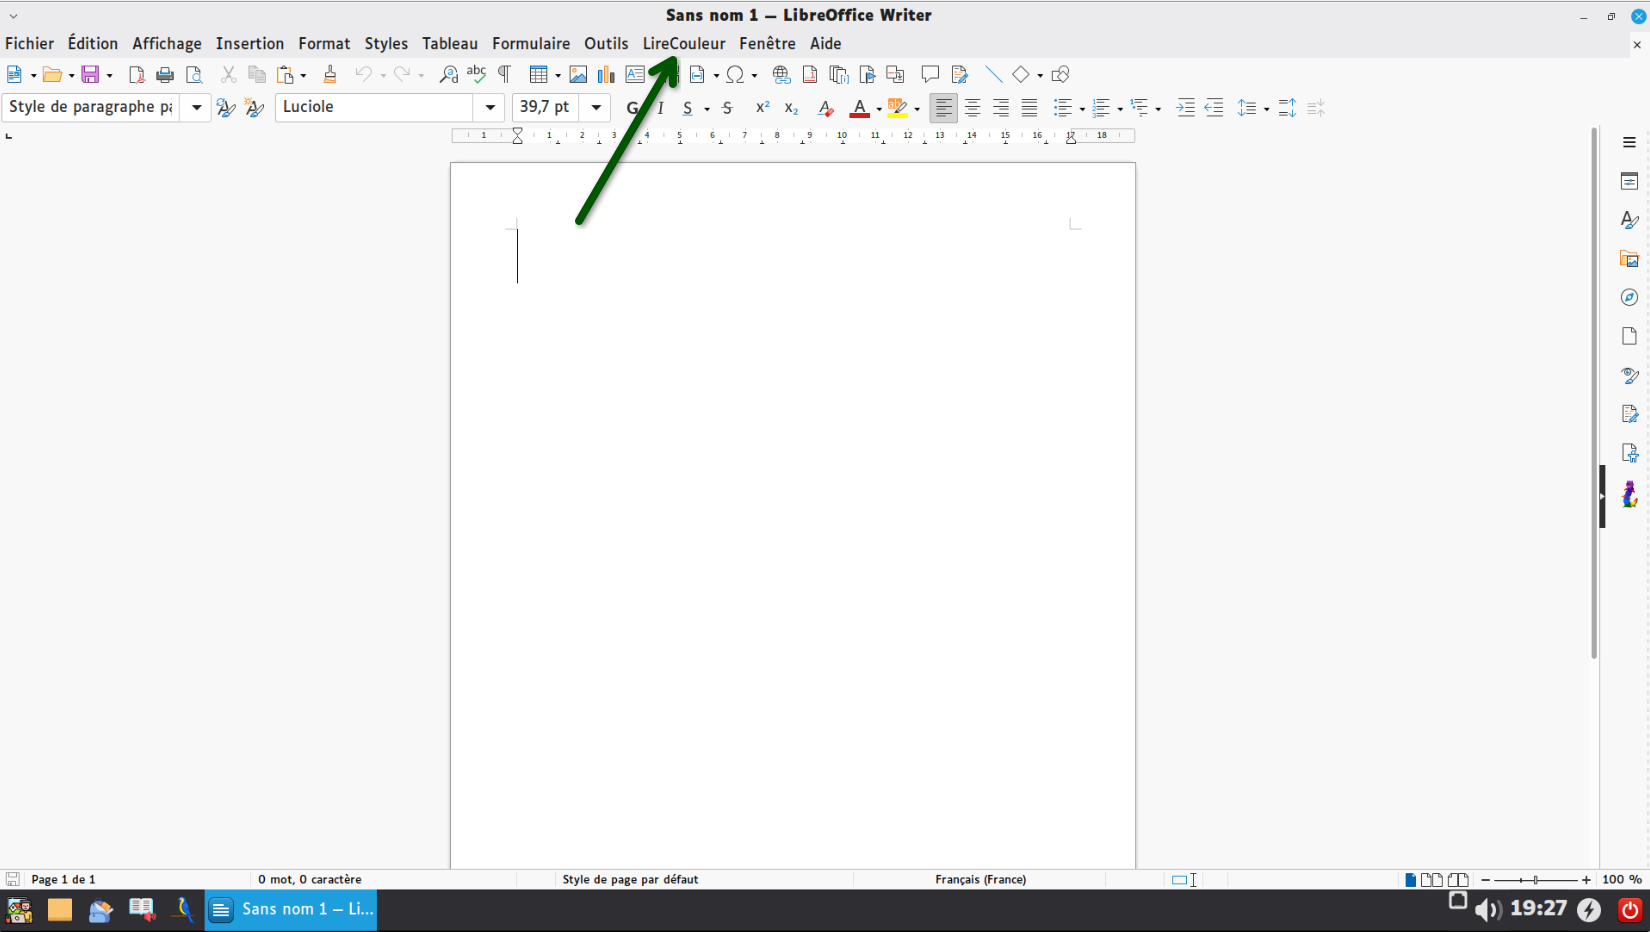Open the Insertion menu
This screenshot has height=932, width=1650.
pos(250,44)
